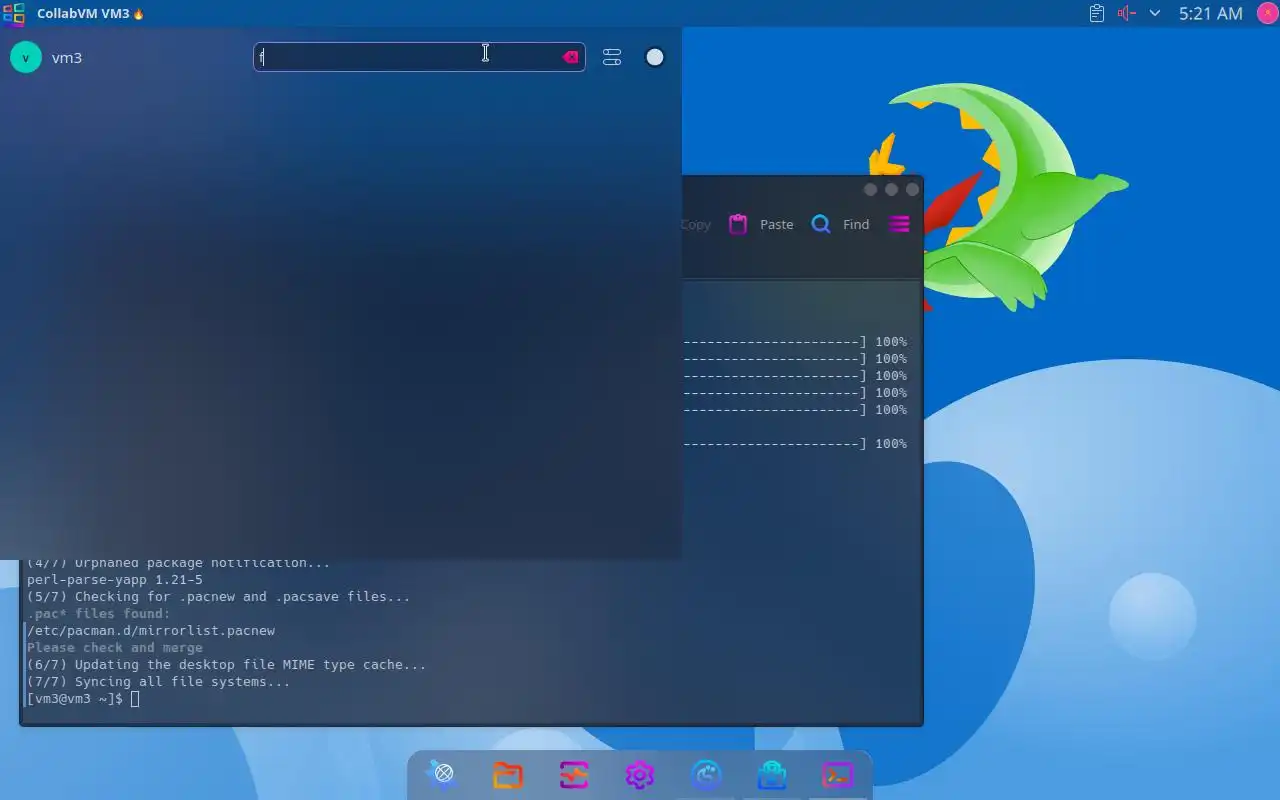
Task: Click '(7/7) Syncing all file systems...' line
Action: (x=159, y=682)
